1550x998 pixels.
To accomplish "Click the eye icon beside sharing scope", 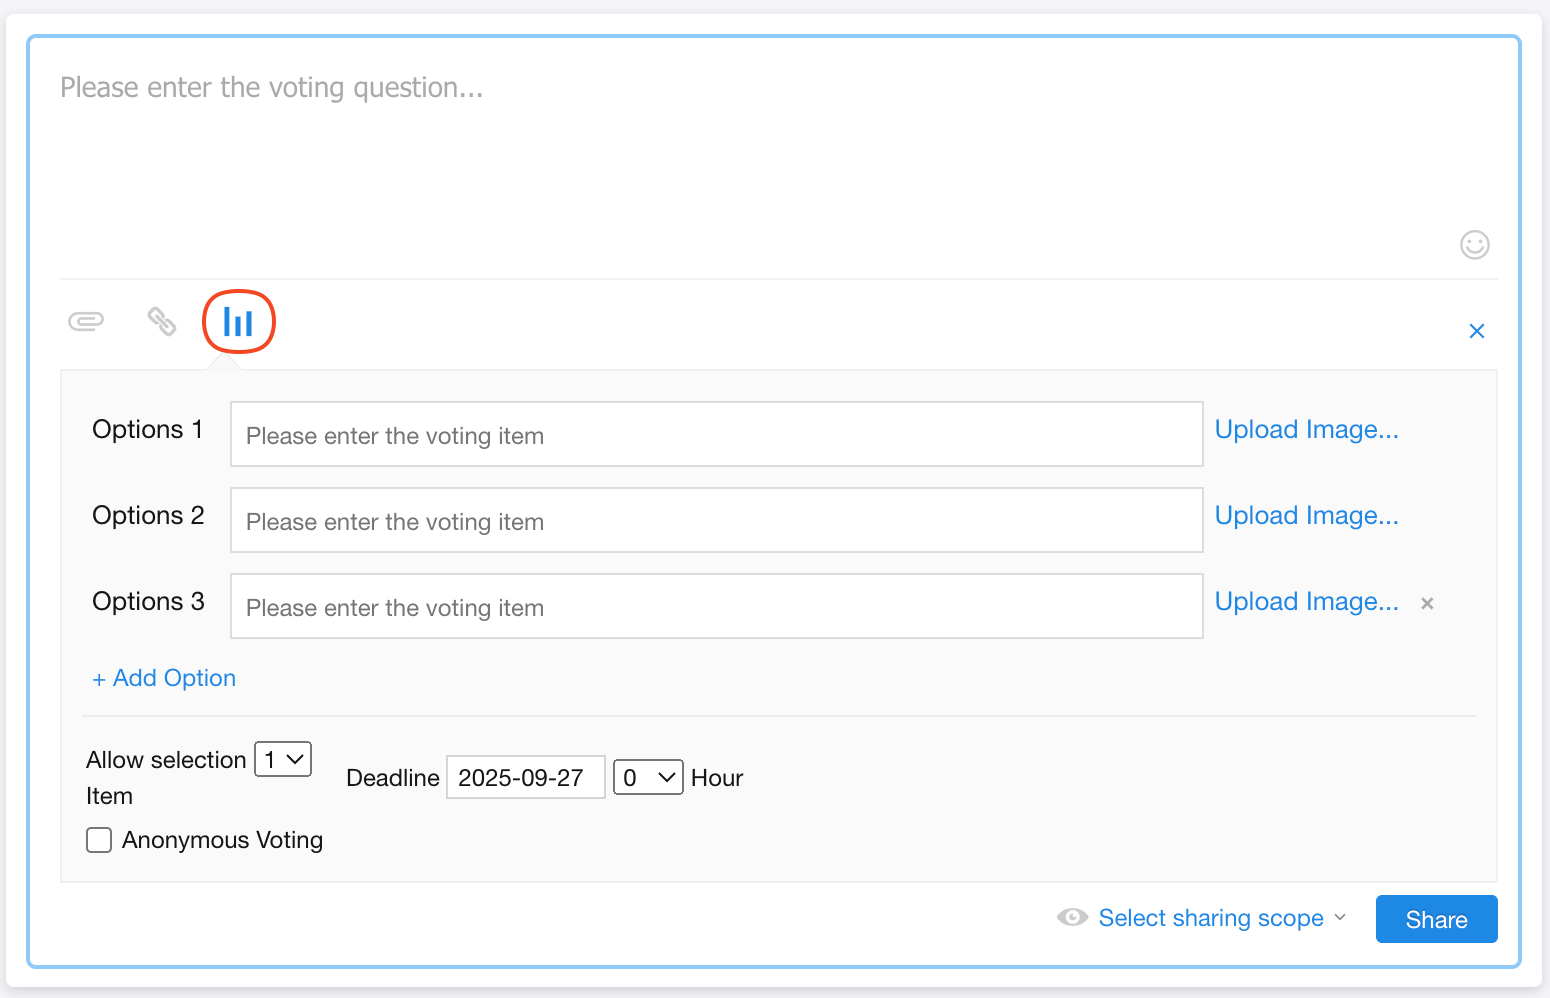I will click(1072, 918).
